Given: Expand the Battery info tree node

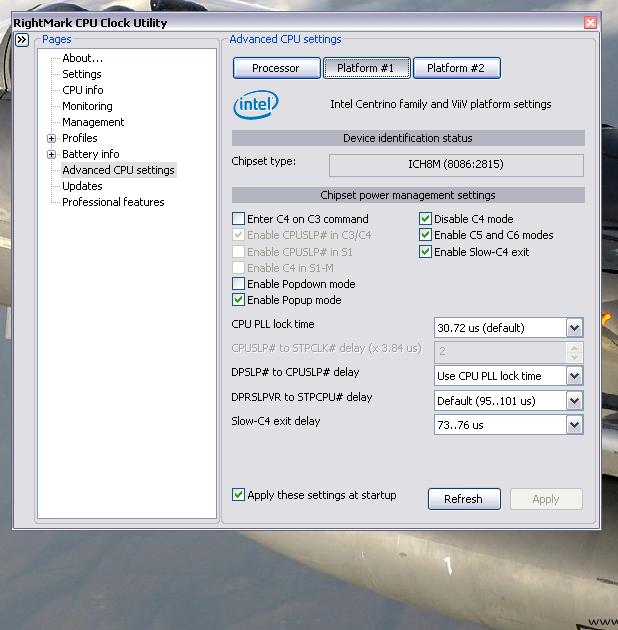Looking at the screenshot, I should [x=51, y=154].
